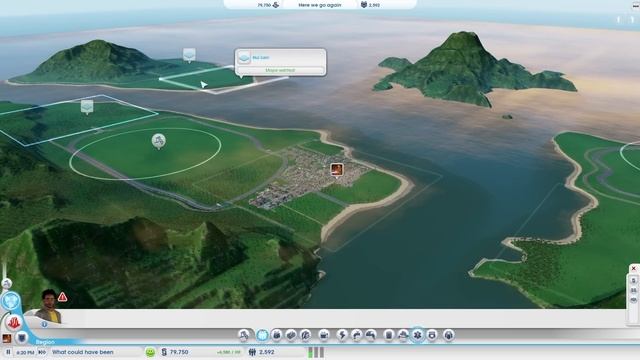Select the city site marker over left plot
The image size is (640, 360).
(87, 107)
